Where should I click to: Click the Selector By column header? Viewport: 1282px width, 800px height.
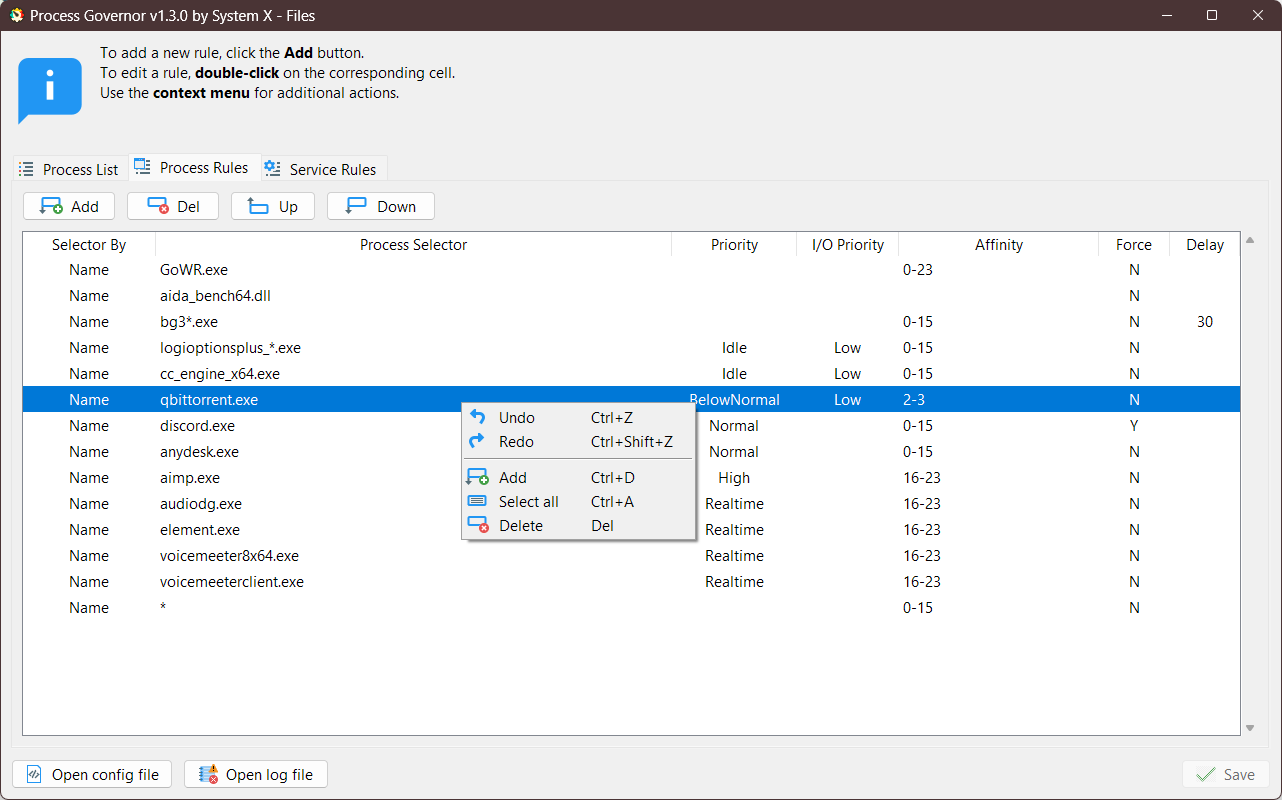pyautogui.click(x=89, y=245)
